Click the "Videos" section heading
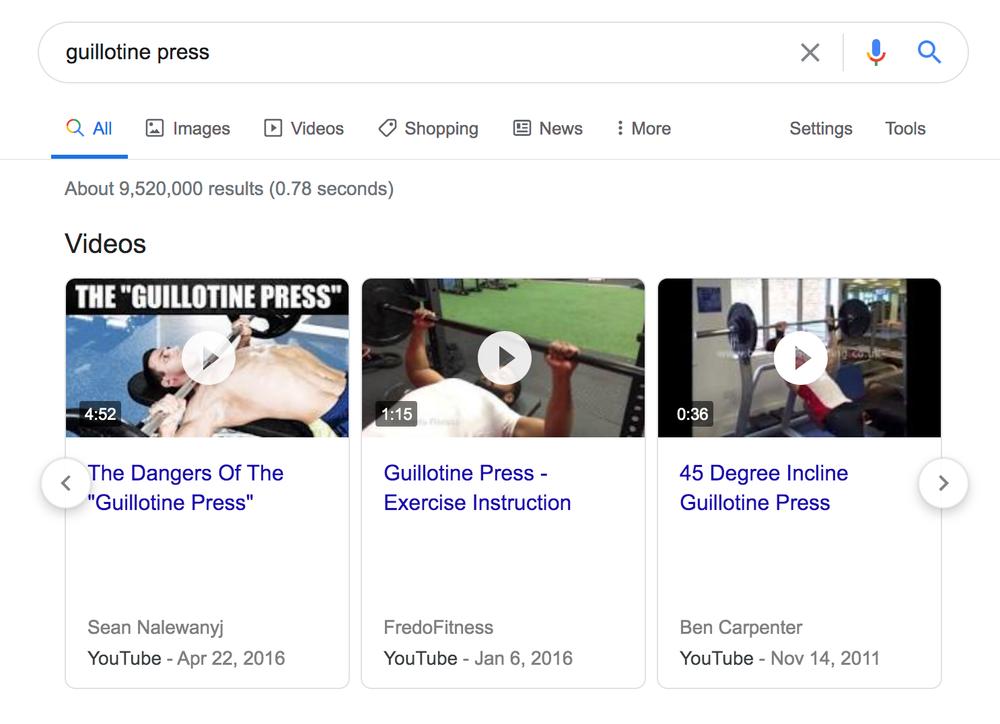 [x=105, y=244]
